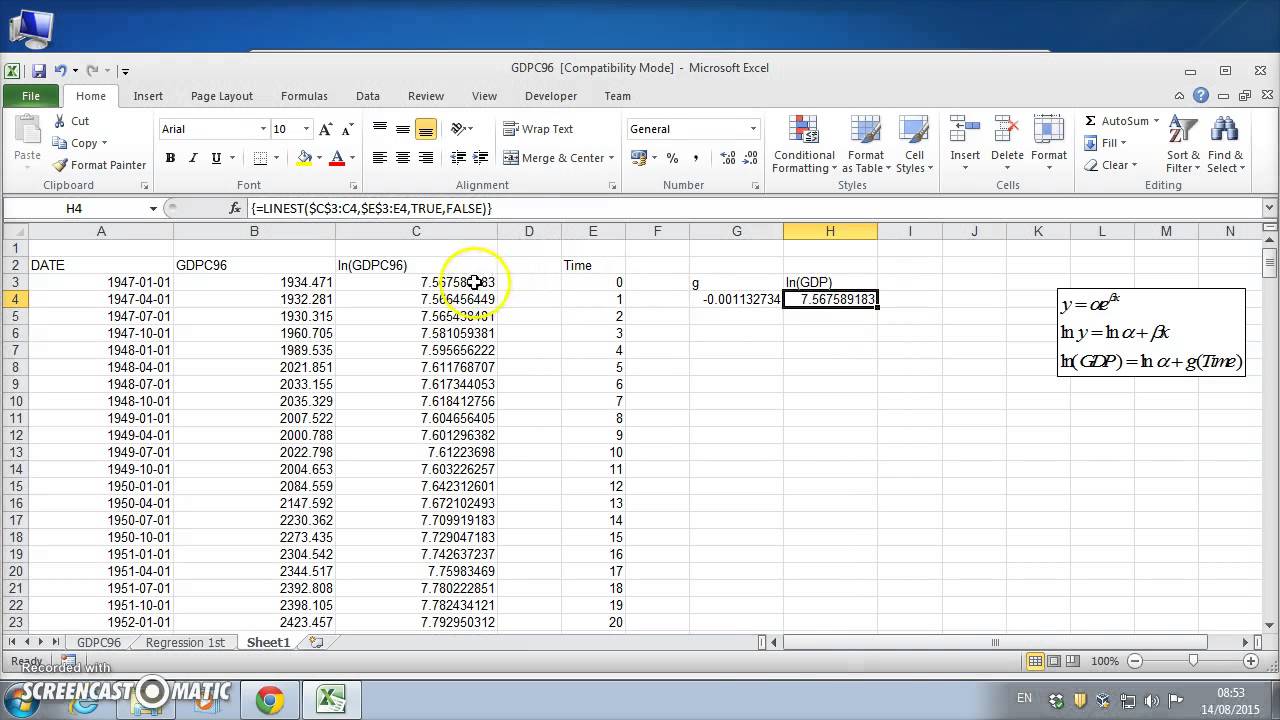
Task: Open Format as Table gallery
Action: [x=866, y=145]
